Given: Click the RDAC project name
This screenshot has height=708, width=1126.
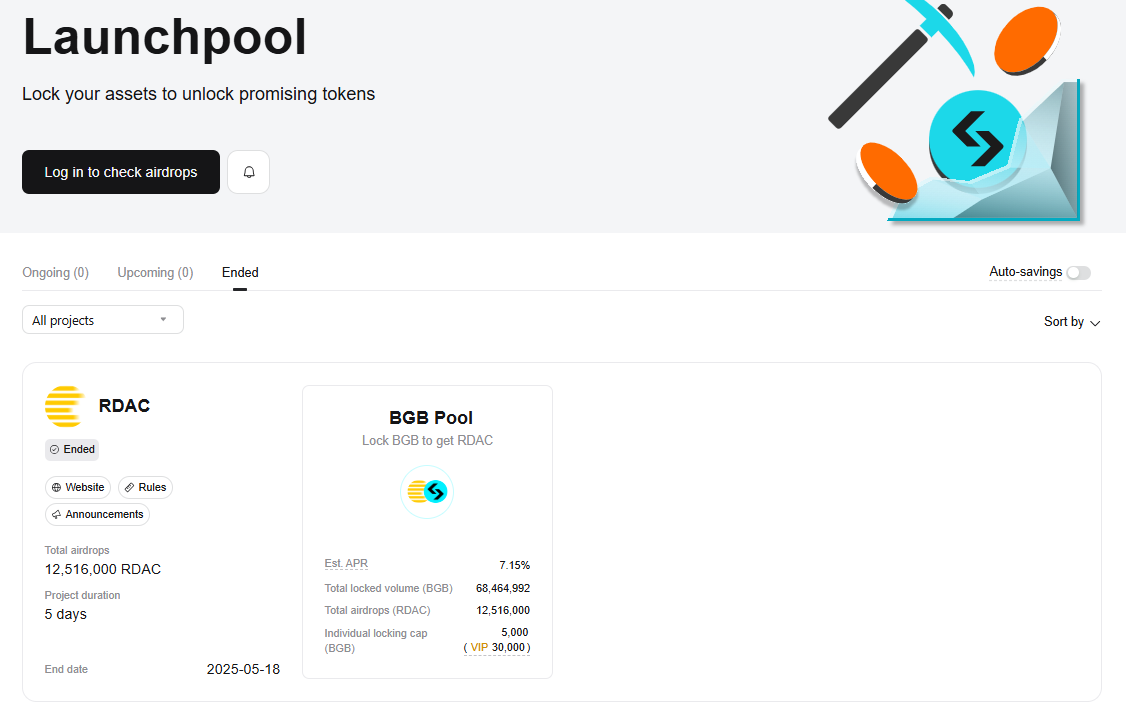Looking at the screenshot, I should (124, 406).
